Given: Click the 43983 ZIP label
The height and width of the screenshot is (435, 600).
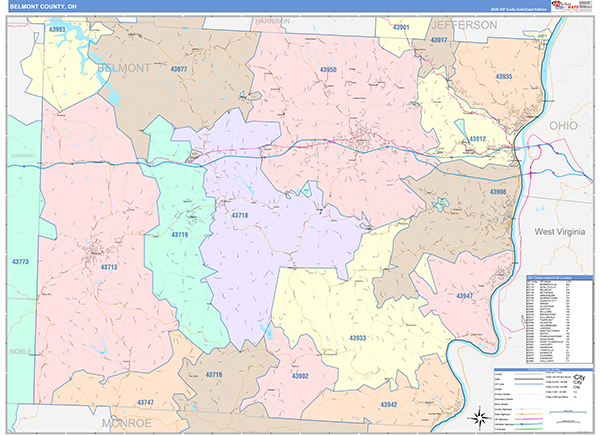Looking at the screenshot, I should tap(57, 30).
